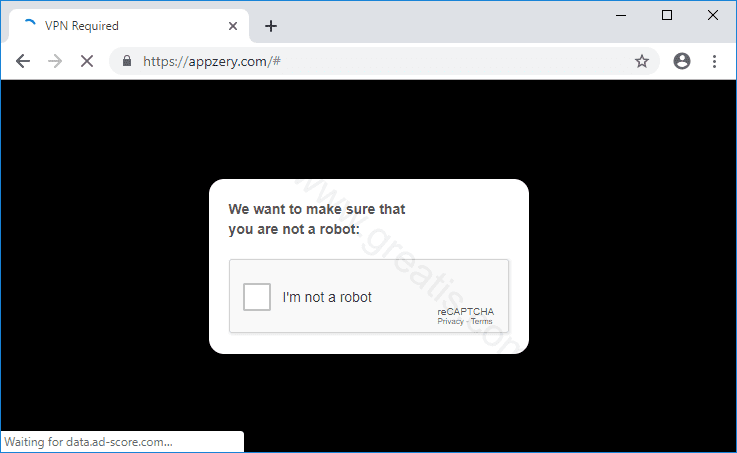Maximize the Chrome browser window

point(667,15)
